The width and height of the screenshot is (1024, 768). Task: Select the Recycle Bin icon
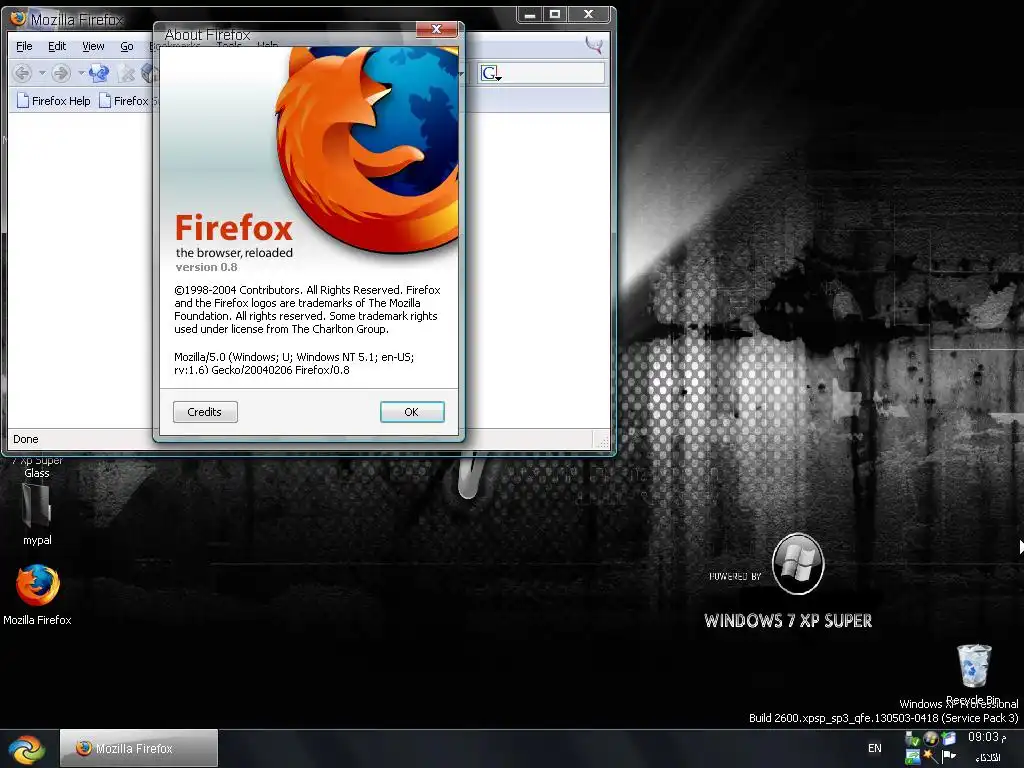tap(974, 675)
